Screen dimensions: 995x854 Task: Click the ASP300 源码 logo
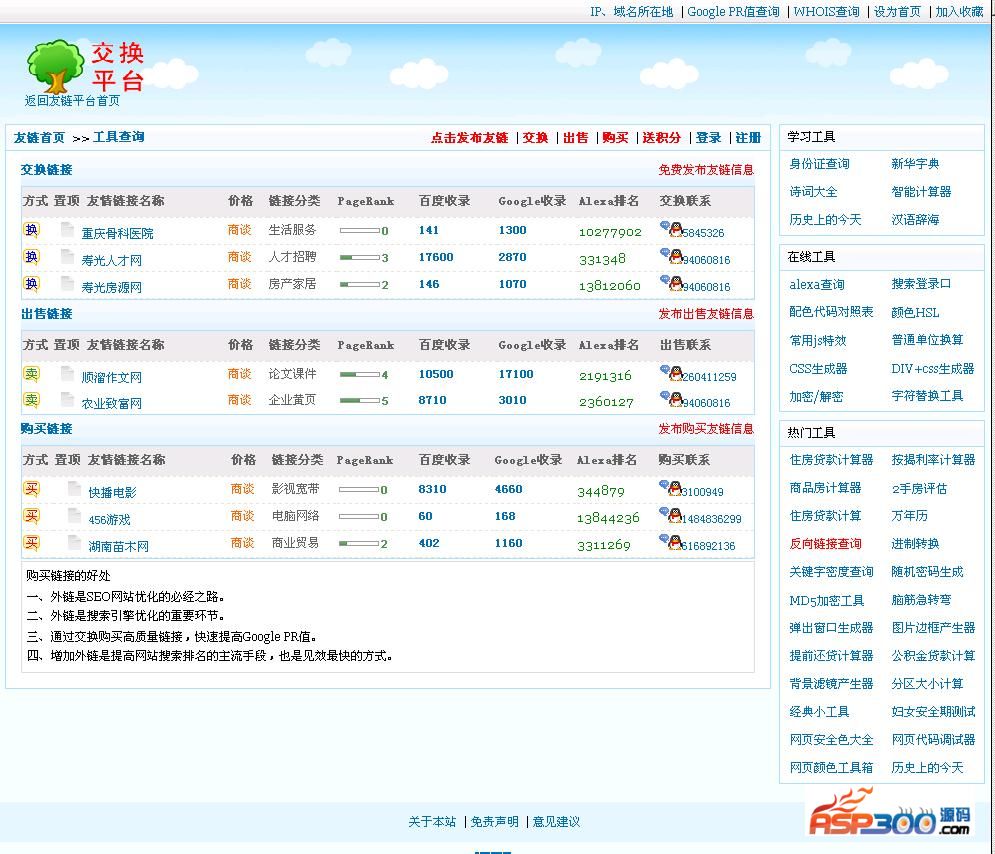pos(888,813)
